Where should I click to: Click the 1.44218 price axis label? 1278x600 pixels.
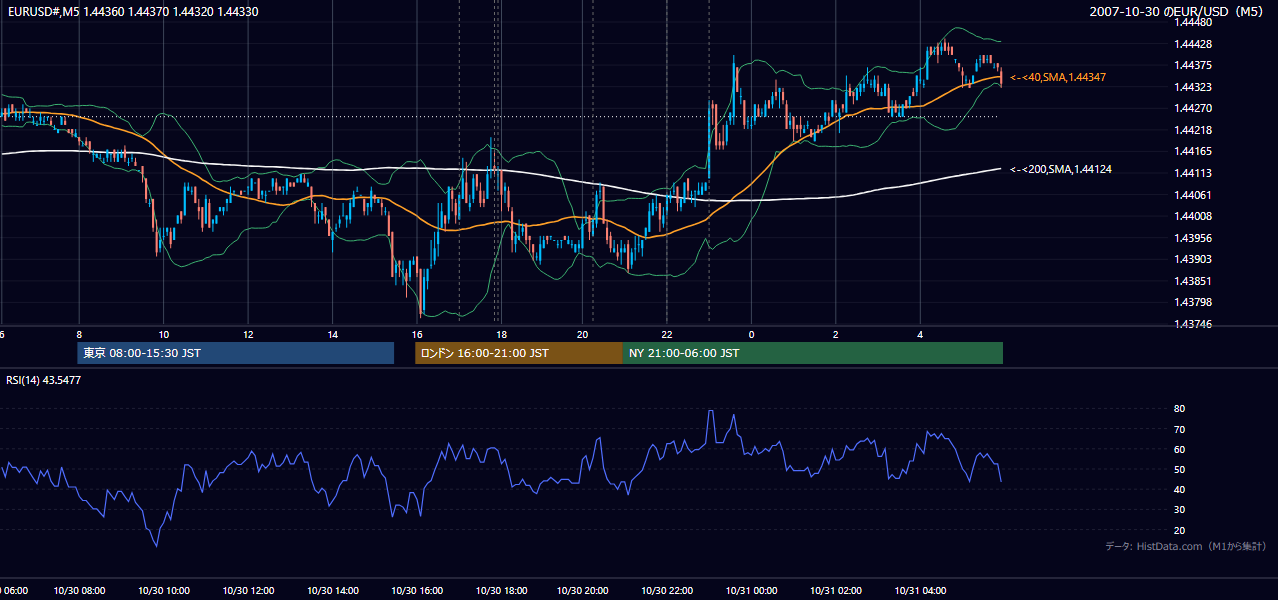coord(1193,131)
